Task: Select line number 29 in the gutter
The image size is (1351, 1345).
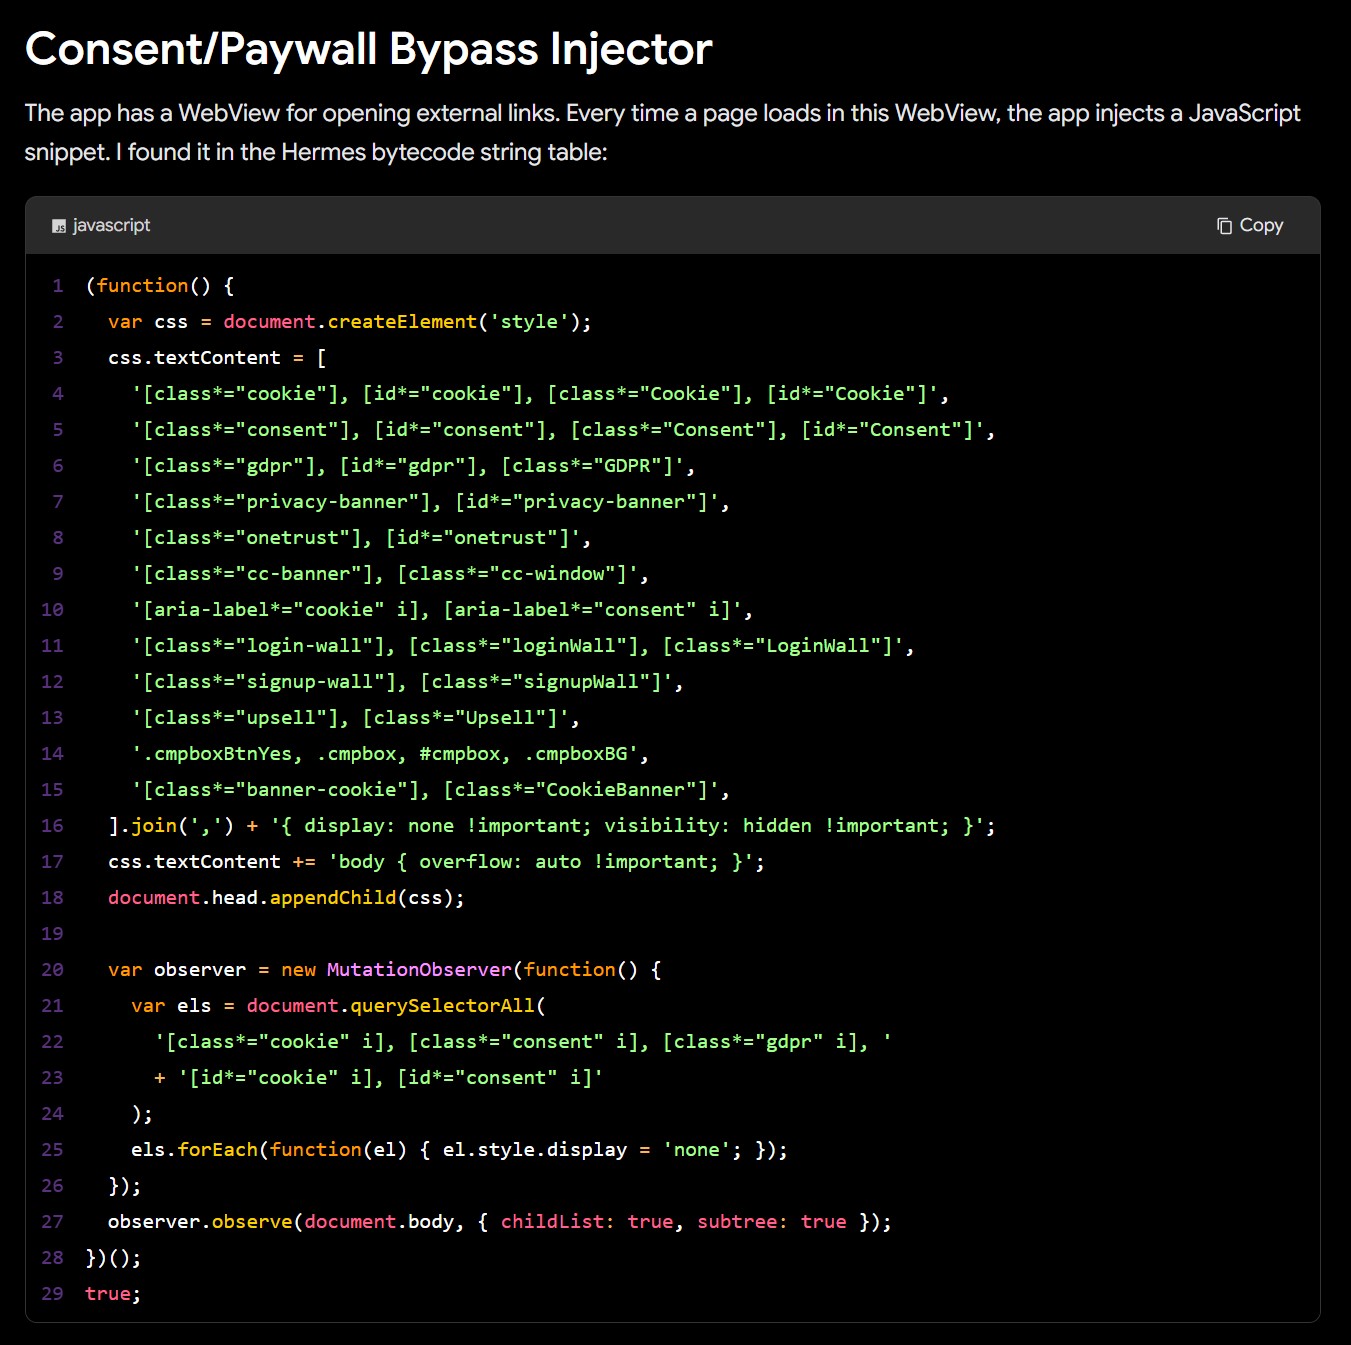Action: [x=52, y=1294]
